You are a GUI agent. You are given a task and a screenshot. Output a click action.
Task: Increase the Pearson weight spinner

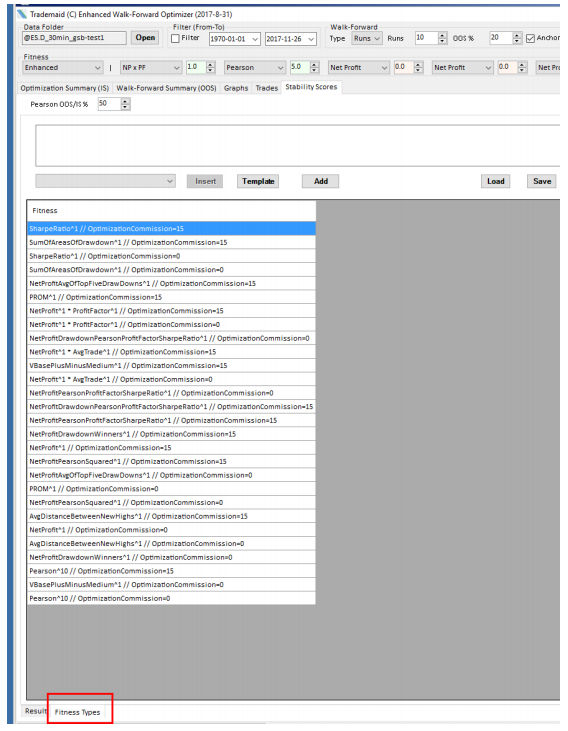click(x=315, y=65)
